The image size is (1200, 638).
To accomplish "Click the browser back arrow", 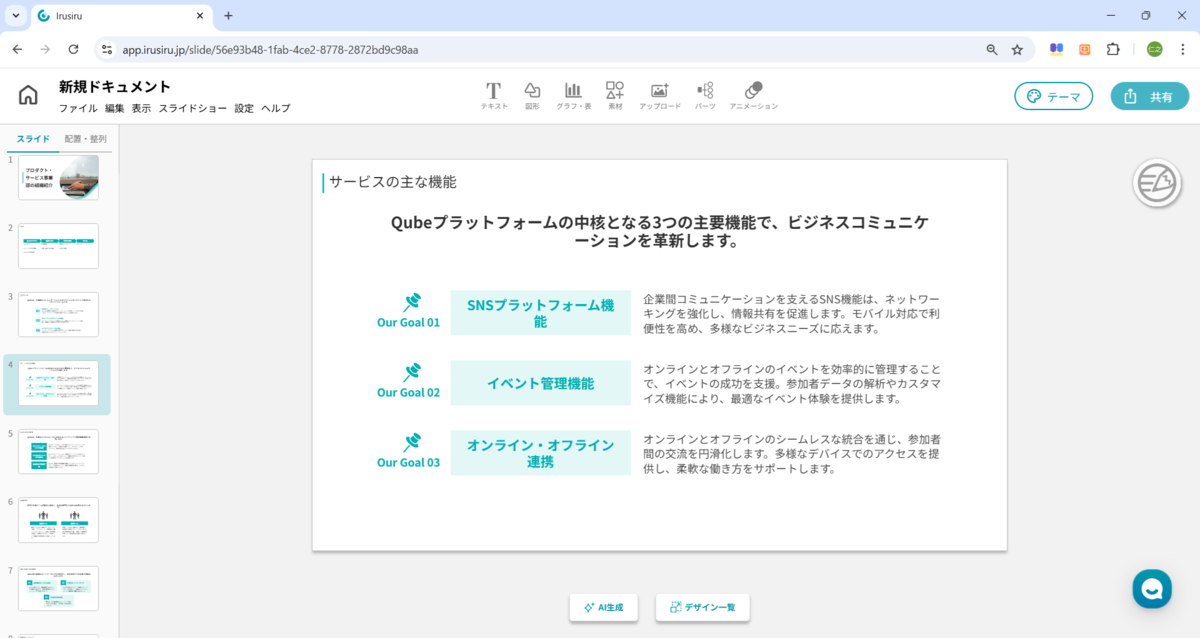I will 17,49.
